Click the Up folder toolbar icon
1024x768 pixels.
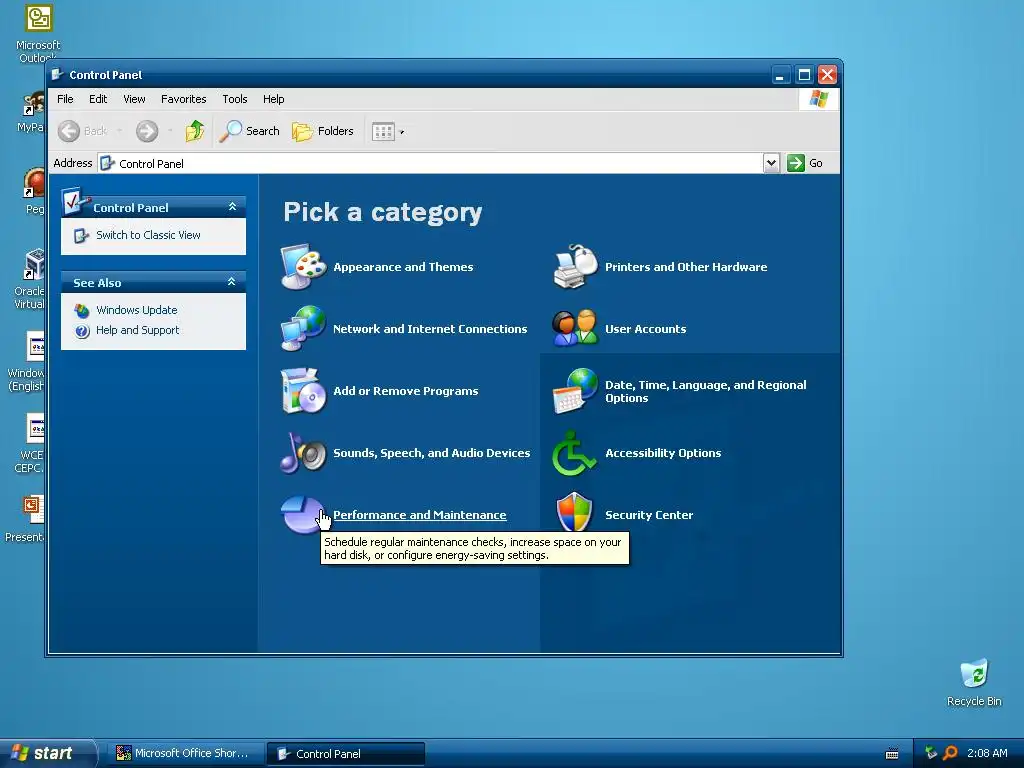pos(195,131)
